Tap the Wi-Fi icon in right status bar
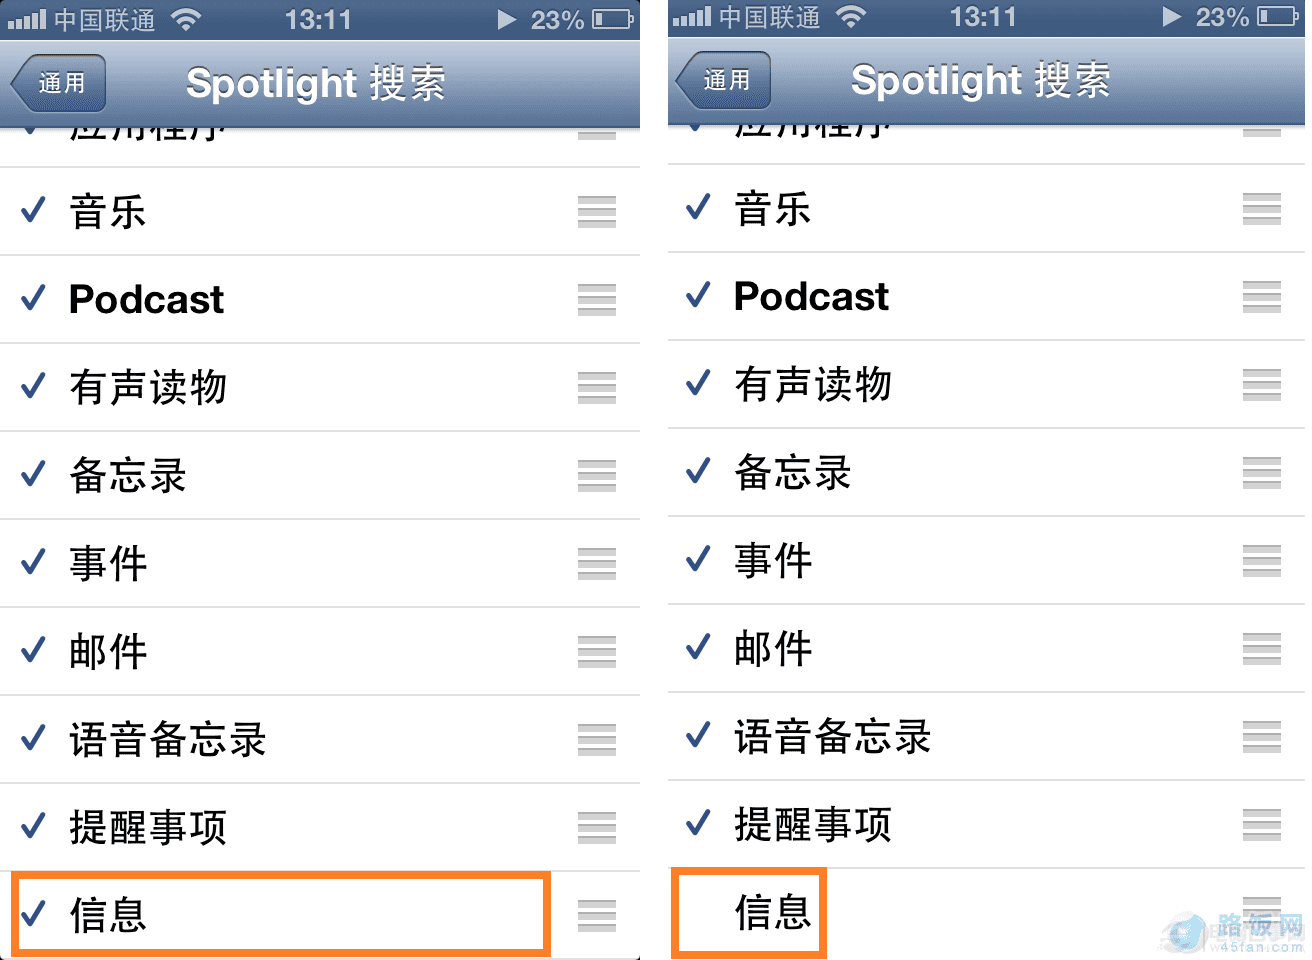This screenshot has height=960, width=1312. tap(851, 17)
